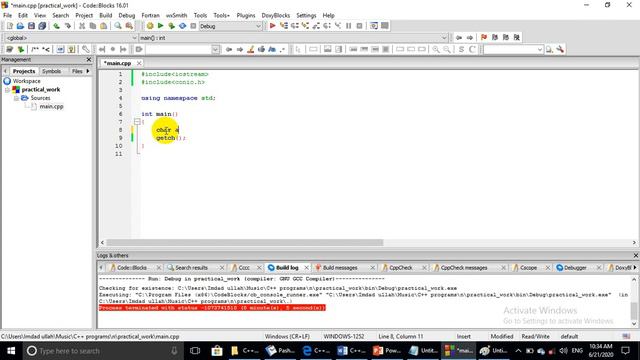The width and height of the screenshot is (640, 360).
Task: Click the debugger Run to cursor icon
Action: pyautogui.click(x=284, y=26)
